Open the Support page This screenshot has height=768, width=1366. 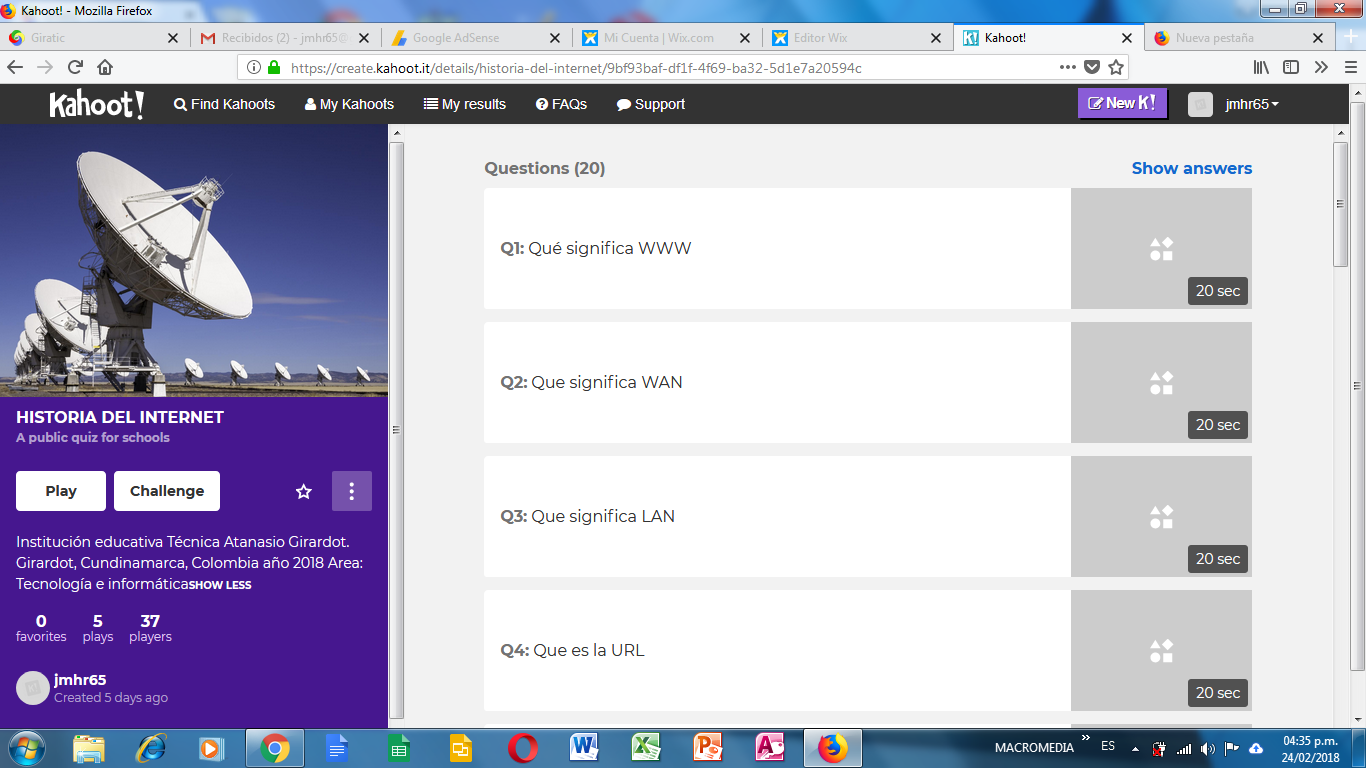pyautogui.click(x=651, y=104)
